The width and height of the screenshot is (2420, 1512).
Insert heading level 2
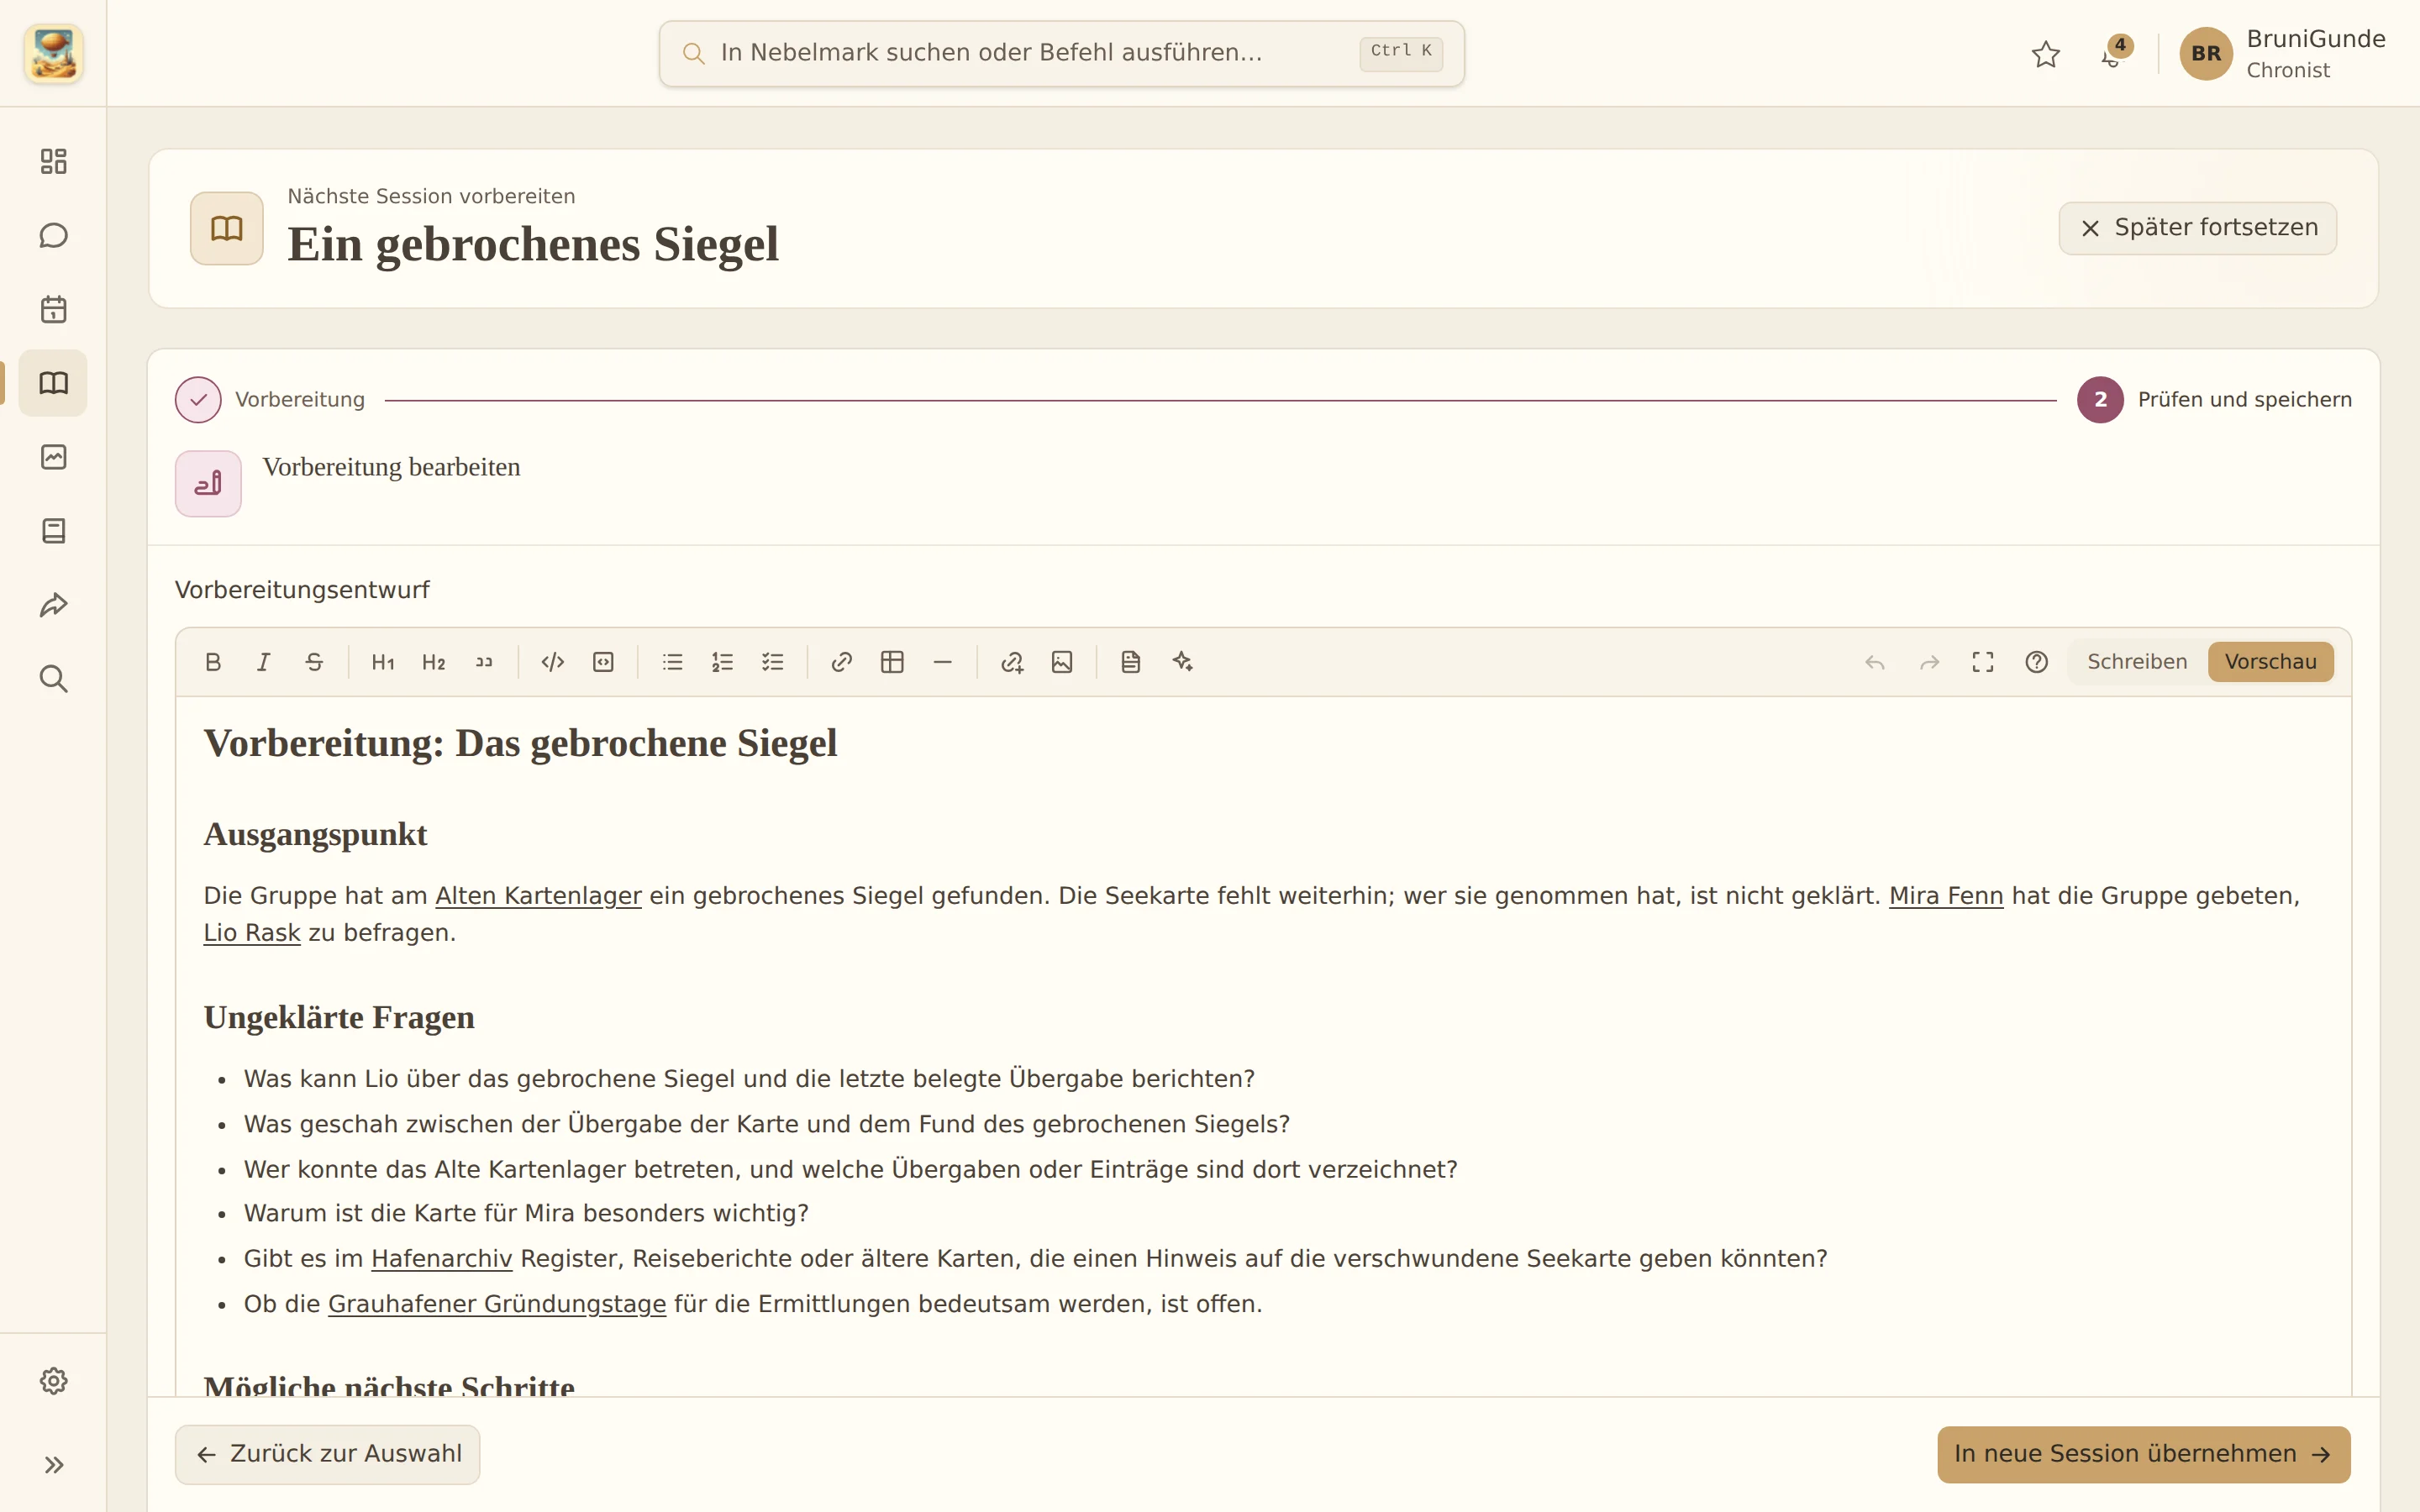click(x=433, y=662)
